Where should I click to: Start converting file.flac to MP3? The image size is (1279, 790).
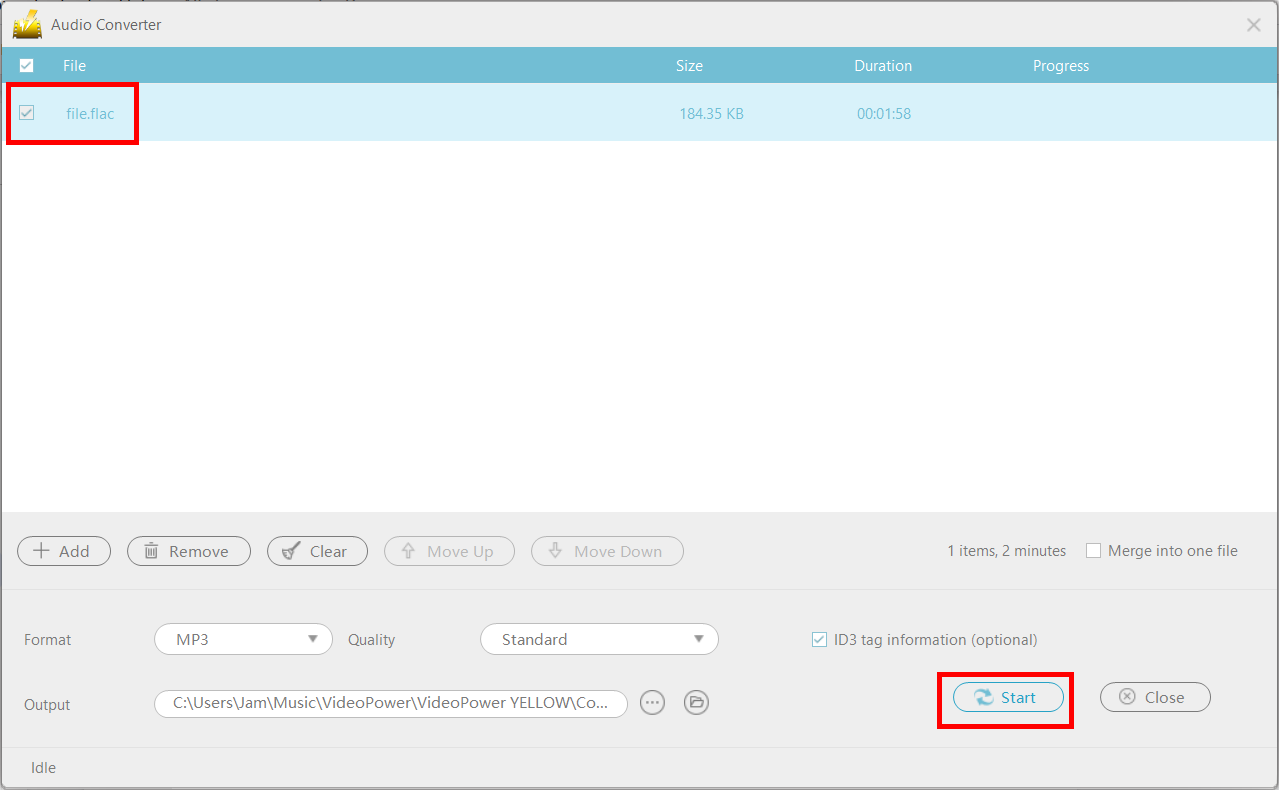click(x=1007, y=697)
